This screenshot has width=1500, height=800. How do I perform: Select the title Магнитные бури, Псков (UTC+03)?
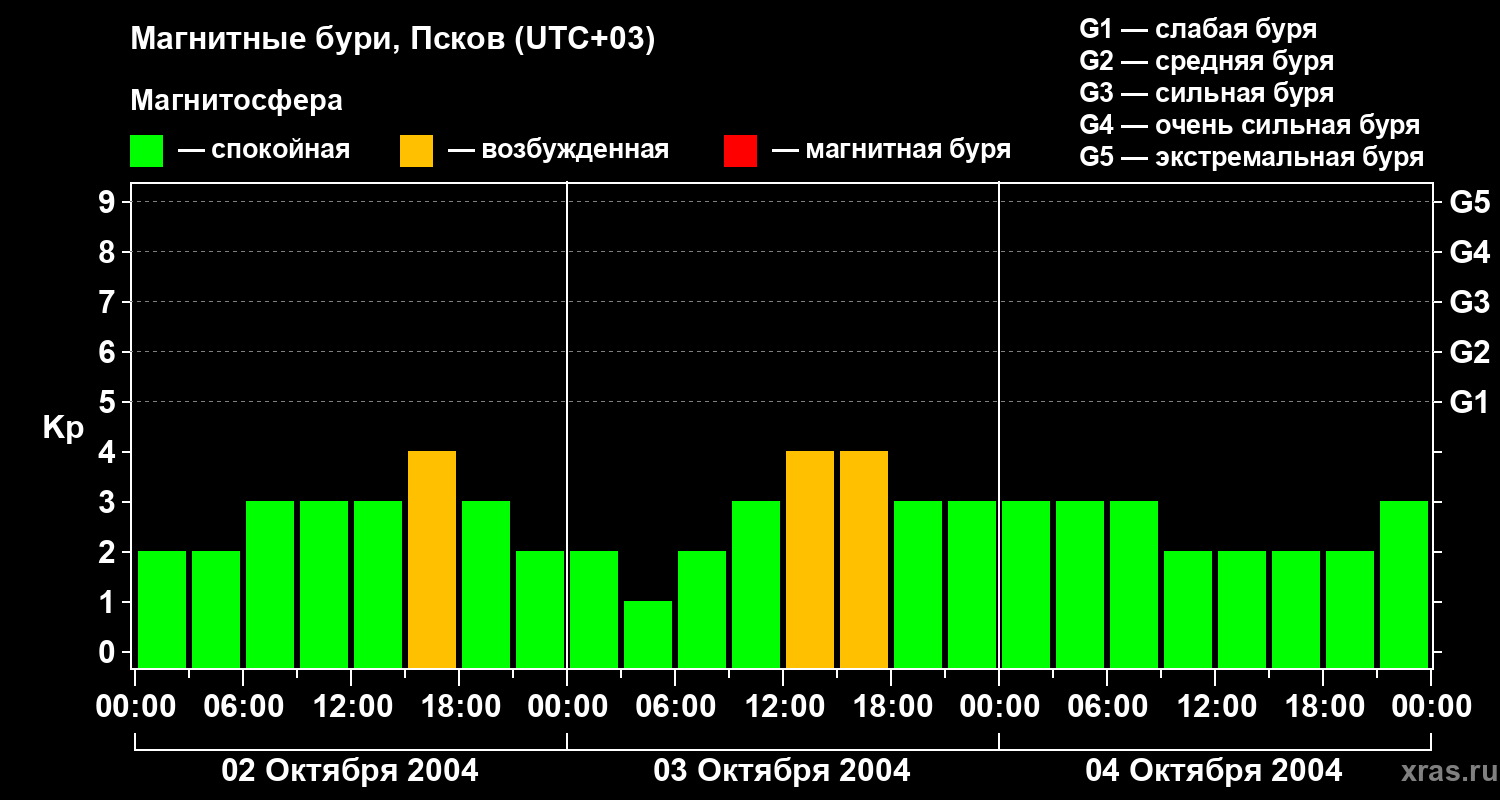click(393, 41)
